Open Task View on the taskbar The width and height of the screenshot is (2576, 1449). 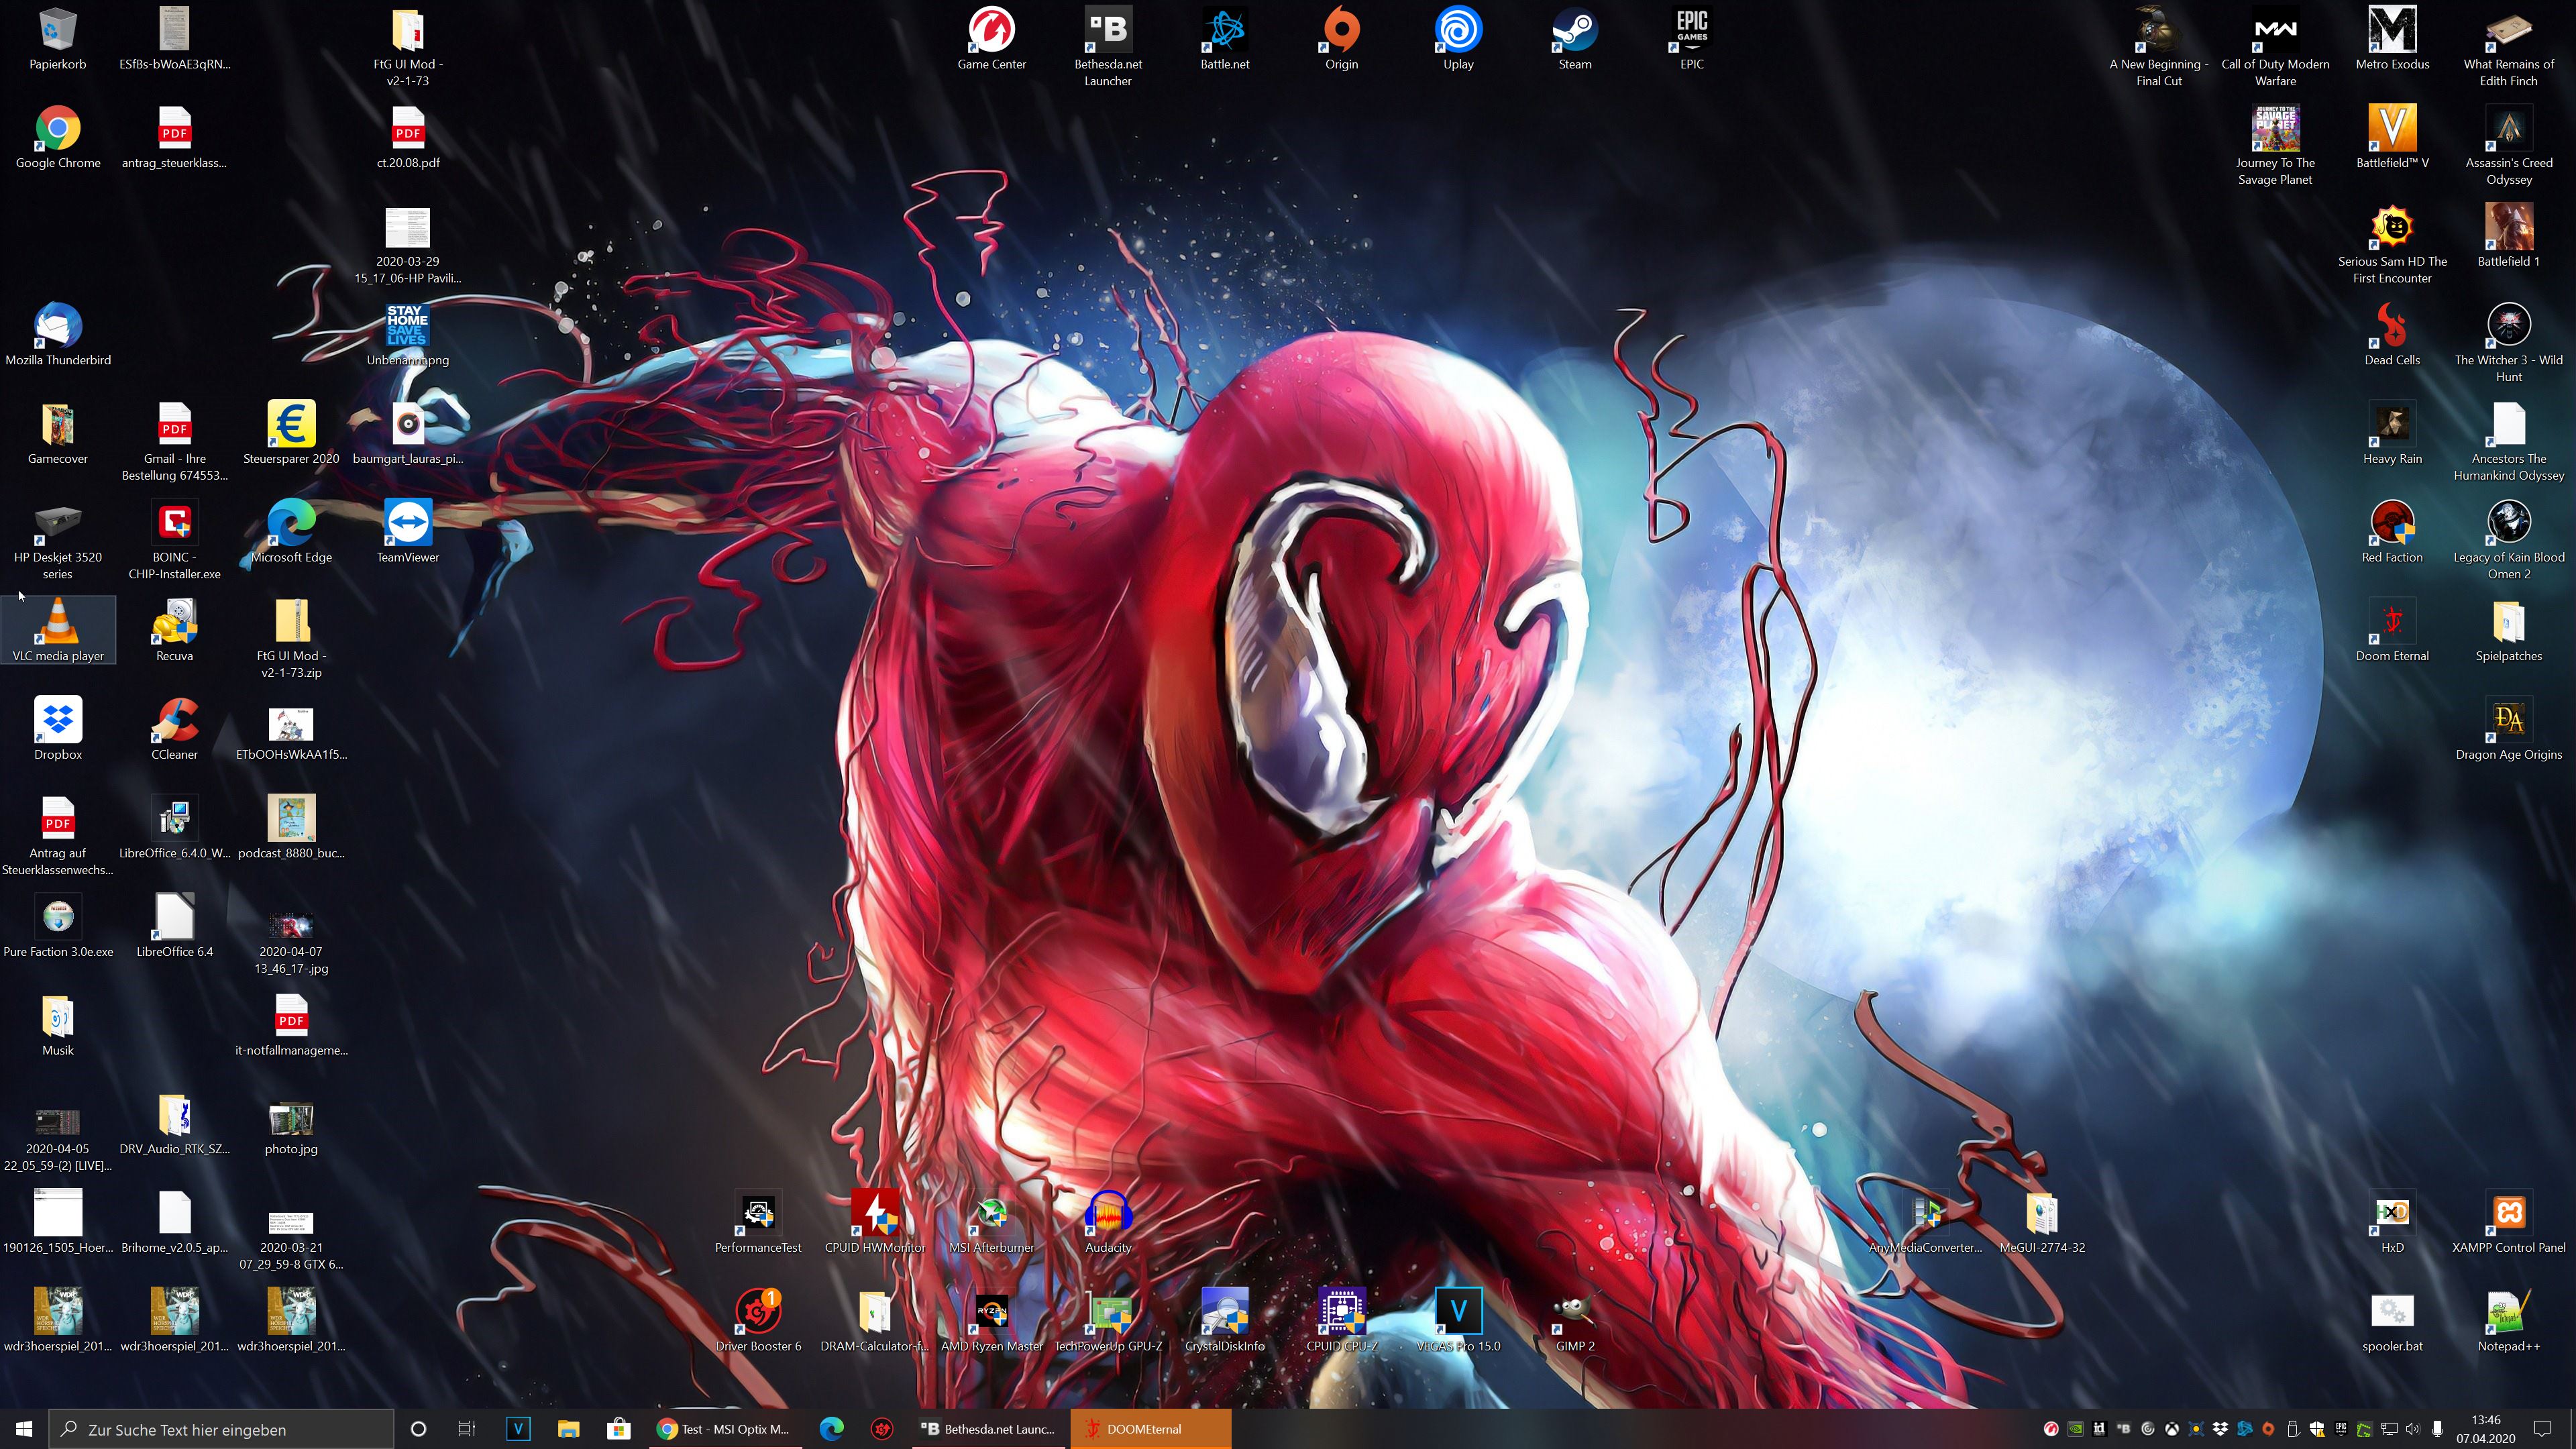click(x=466, y=1429)
